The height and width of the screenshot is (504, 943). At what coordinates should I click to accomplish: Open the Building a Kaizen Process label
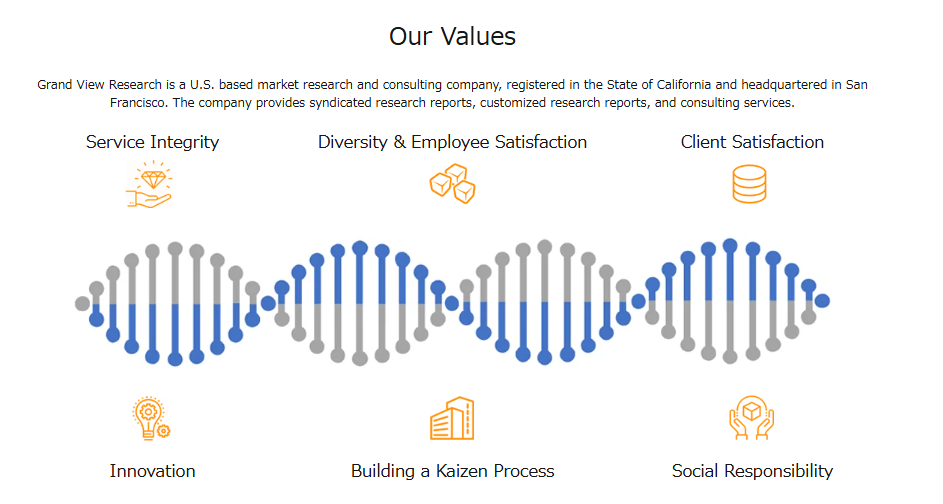(452, 471)
